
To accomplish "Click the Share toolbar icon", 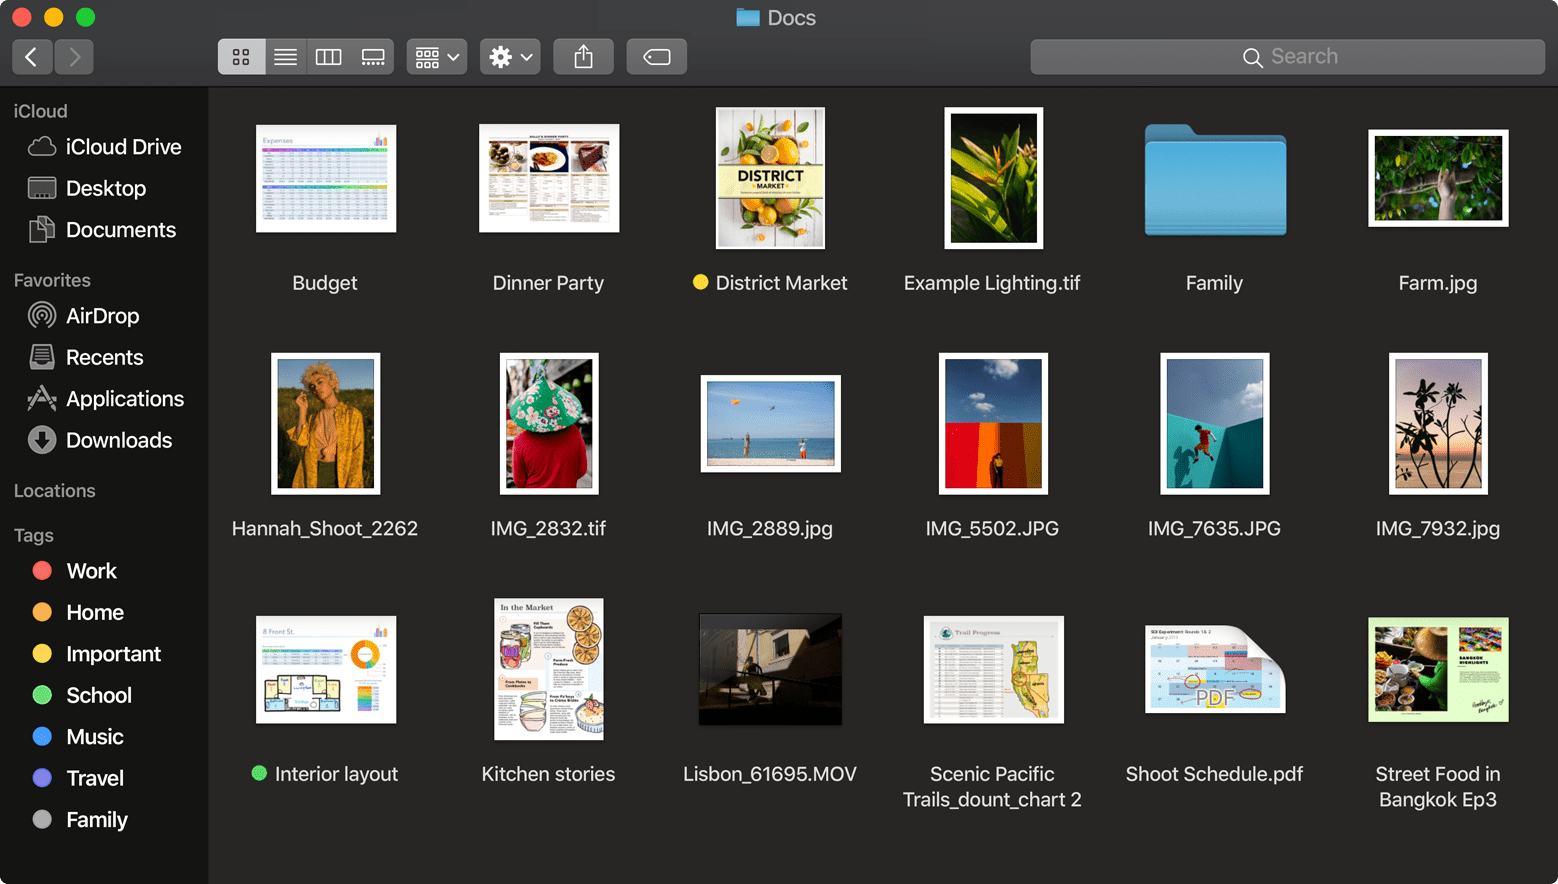I will [x=583, y=57].
